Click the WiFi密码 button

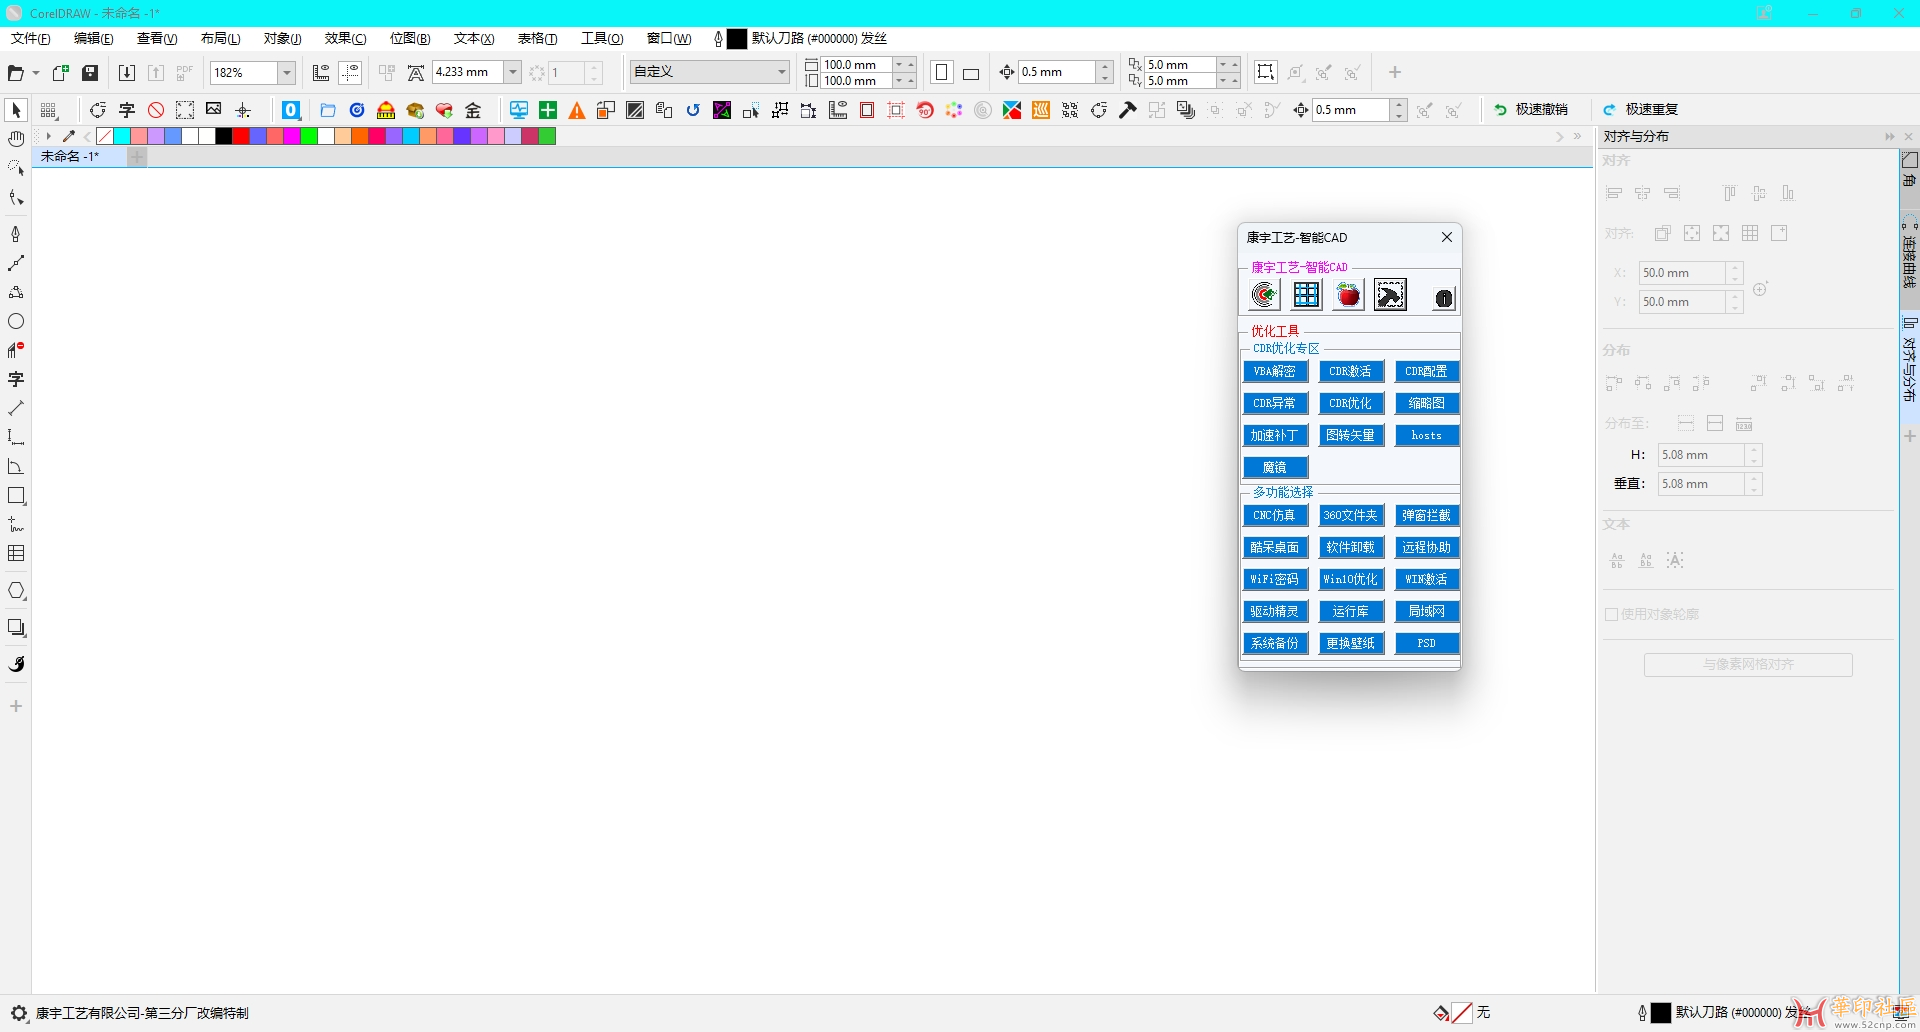tap(1275, 579)
